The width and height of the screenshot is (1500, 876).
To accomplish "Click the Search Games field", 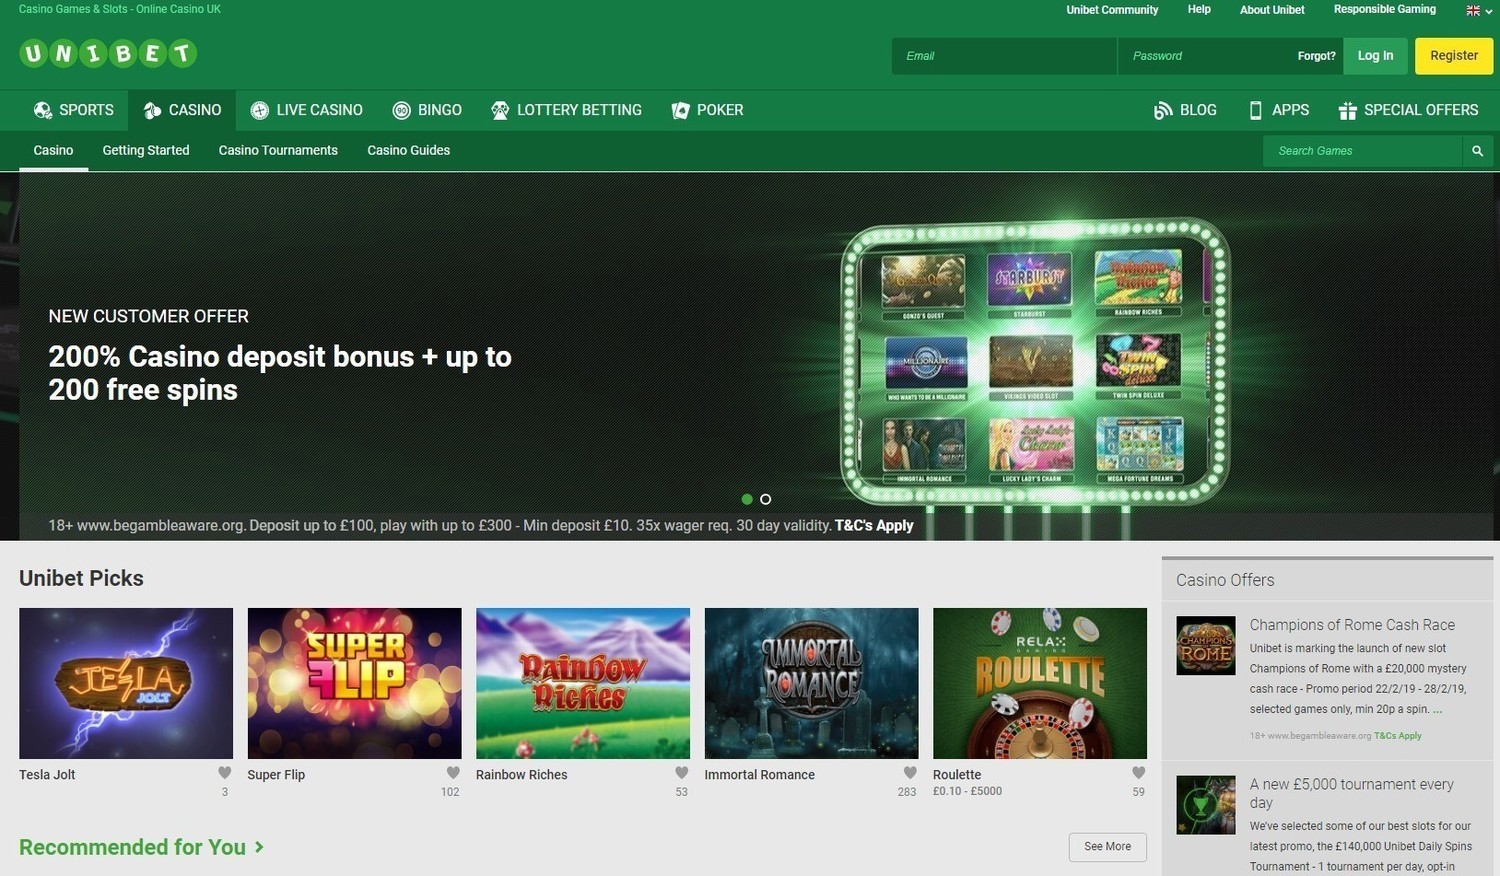I will click(1362, 151).
